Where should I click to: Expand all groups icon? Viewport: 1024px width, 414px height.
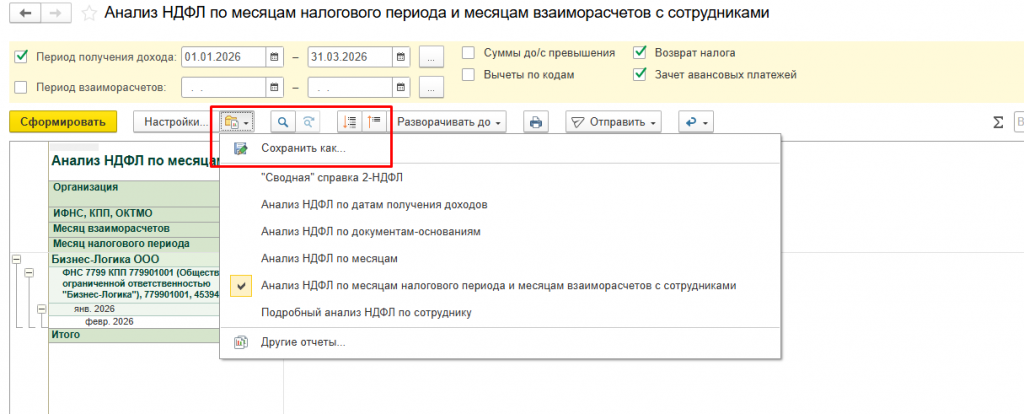pyautogui.click(x=376, y=122)
